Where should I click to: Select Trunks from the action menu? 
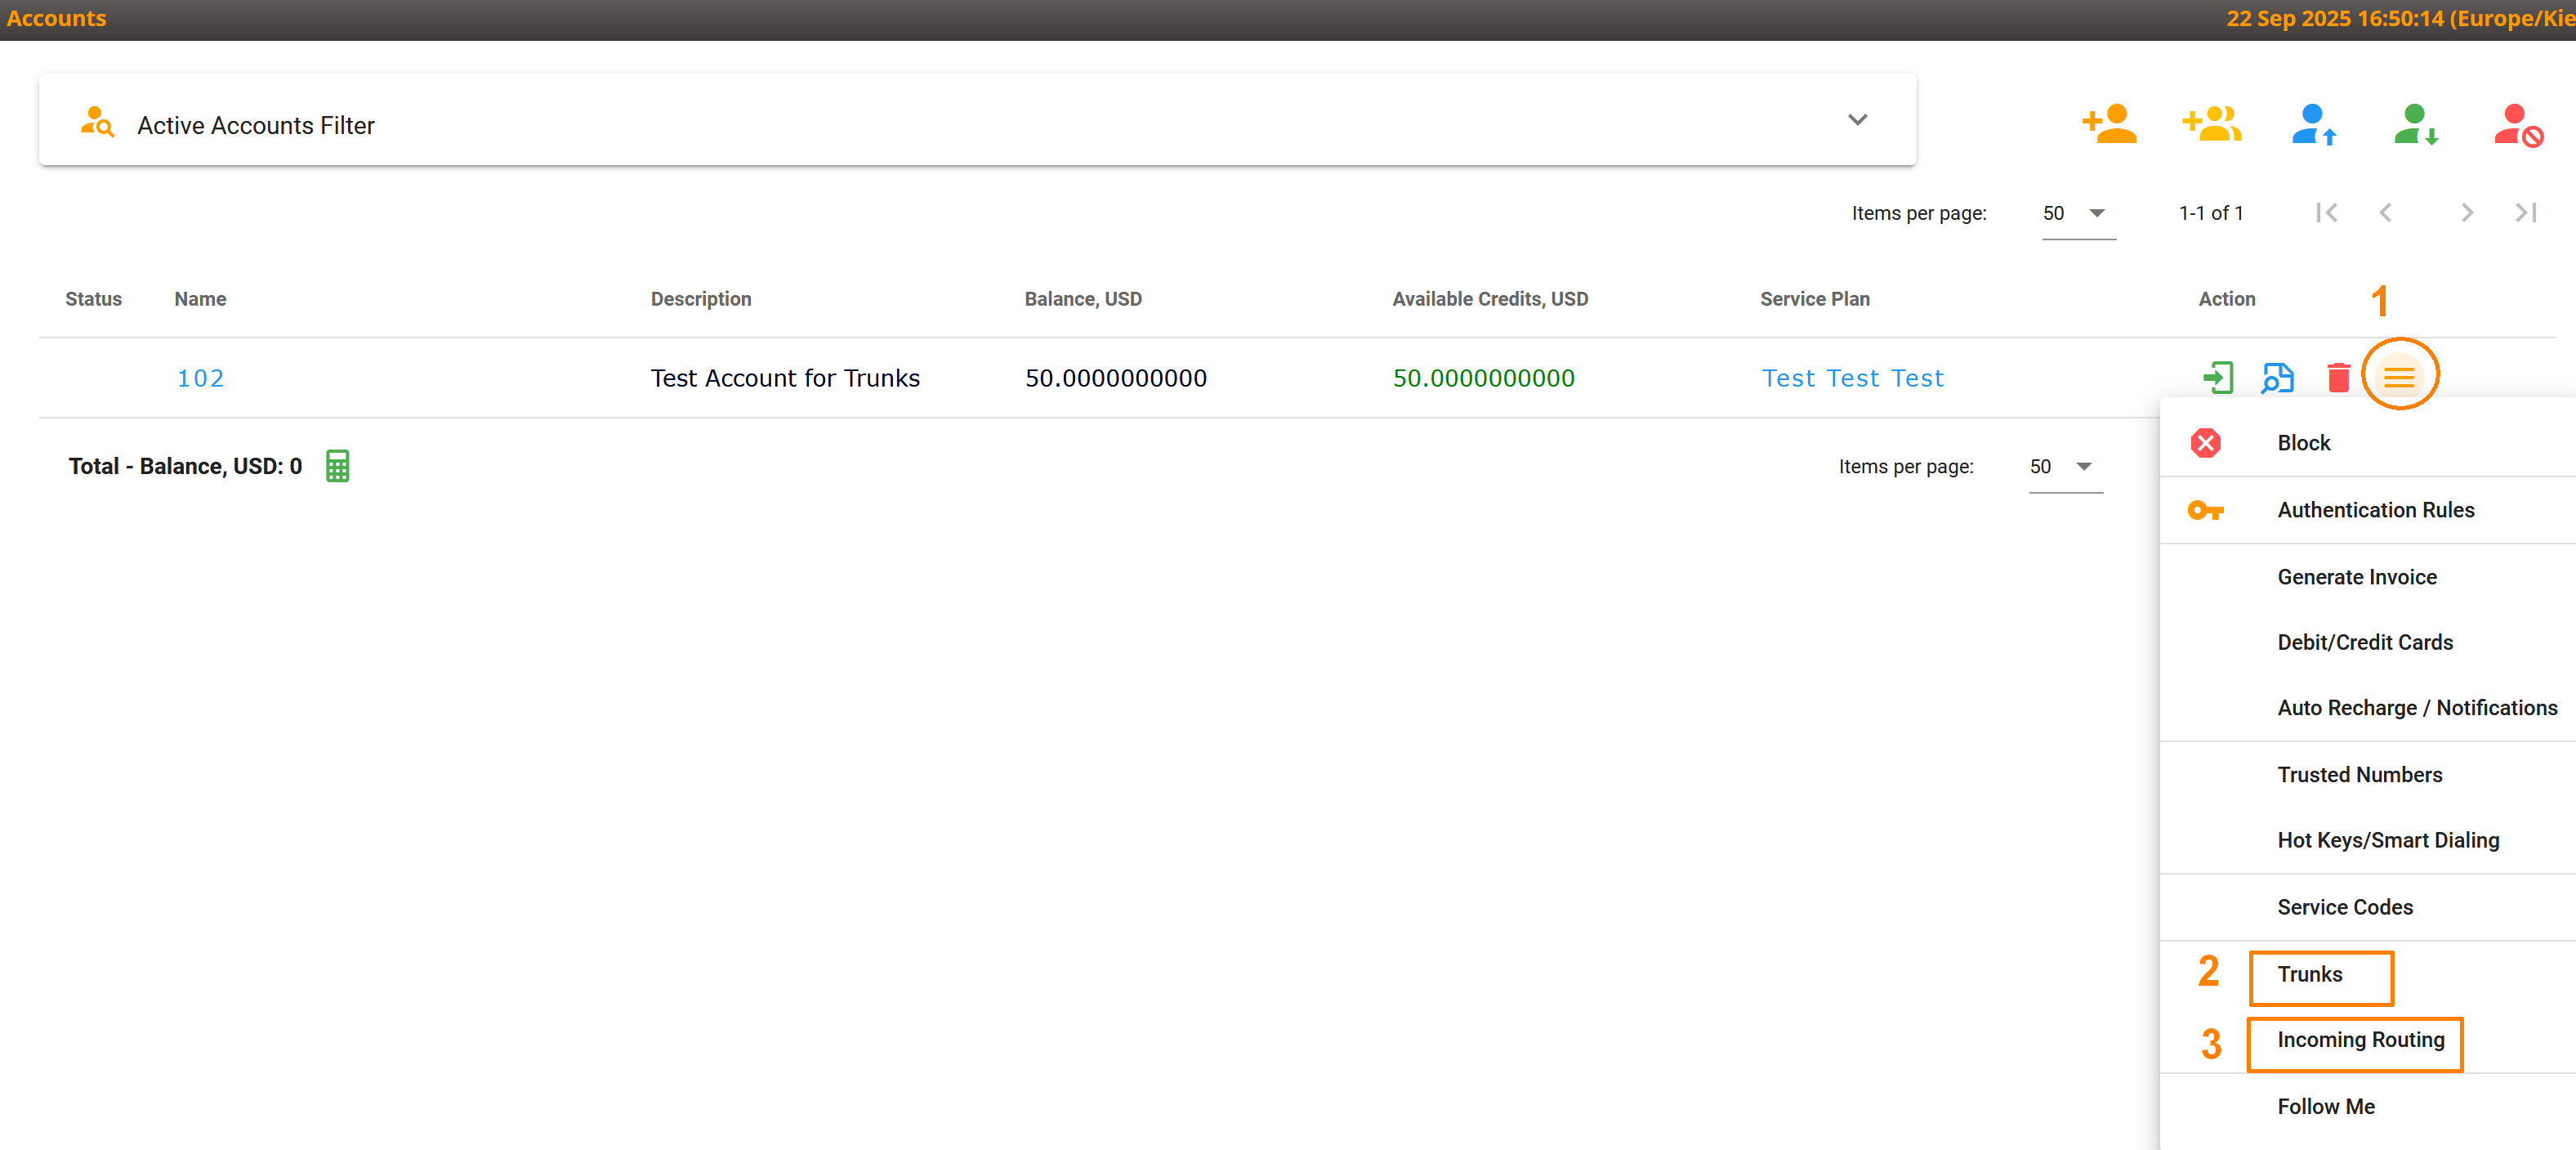point(2310,974)
